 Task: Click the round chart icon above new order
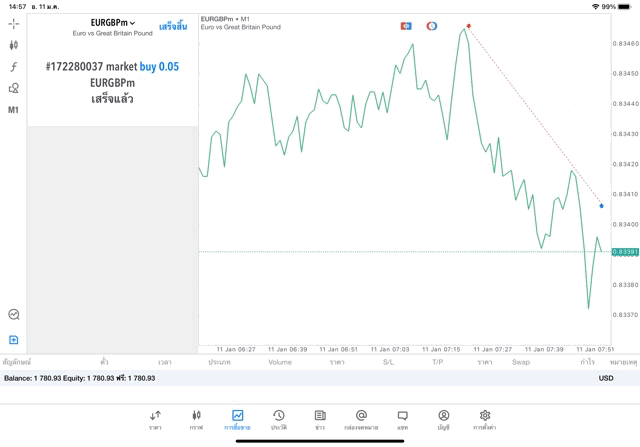click(x=14, y=315)
